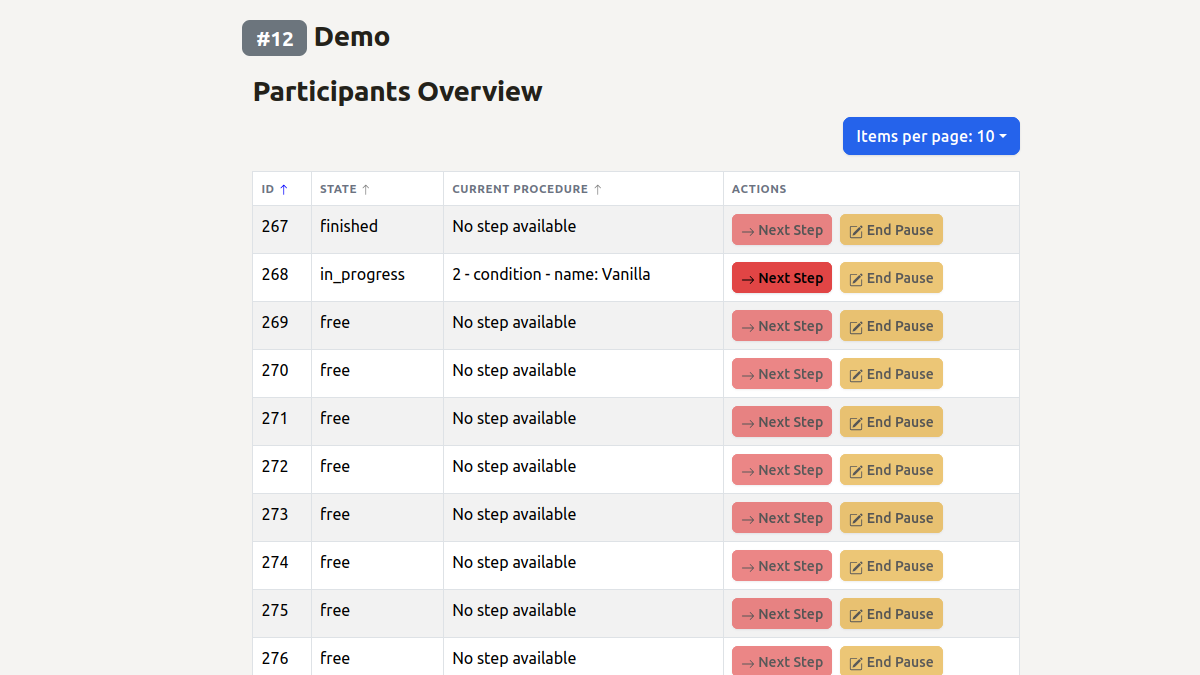The height and width of the screenshot is (675, 1200).
Task: Open the Items per page dropdown
Action: point(931,136)
